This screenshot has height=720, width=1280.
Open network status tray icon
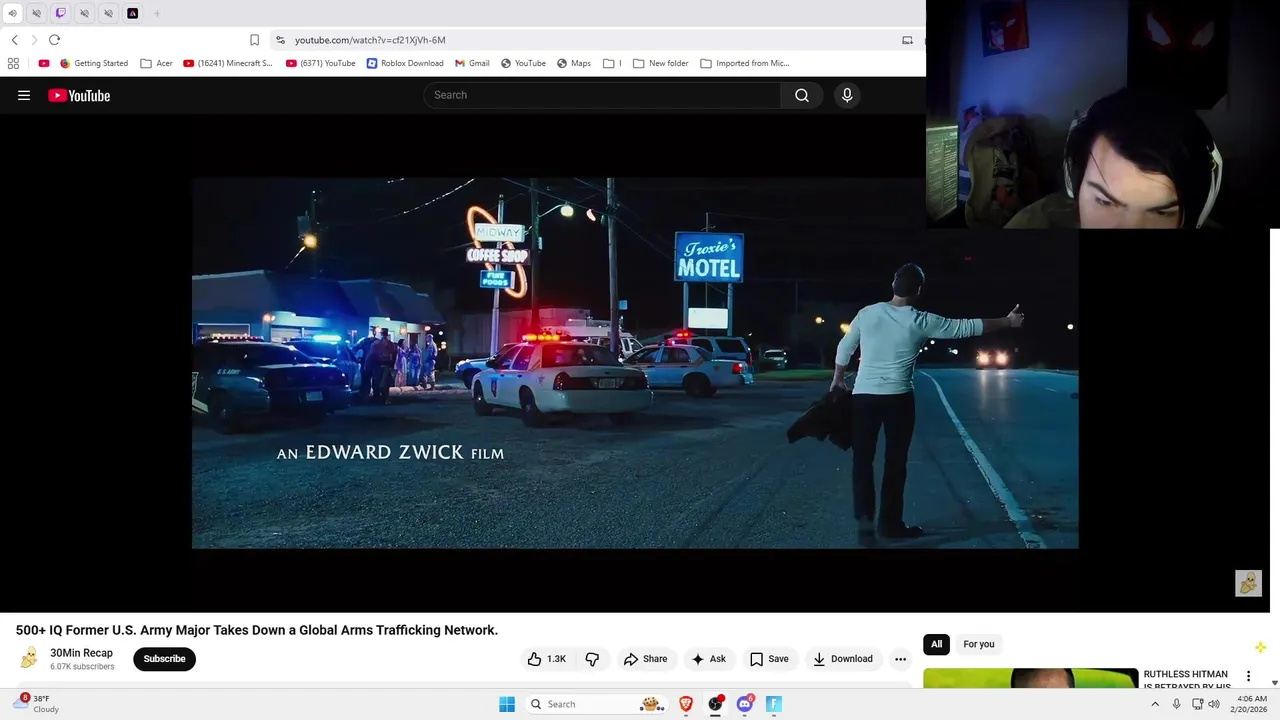(1197, 704)
